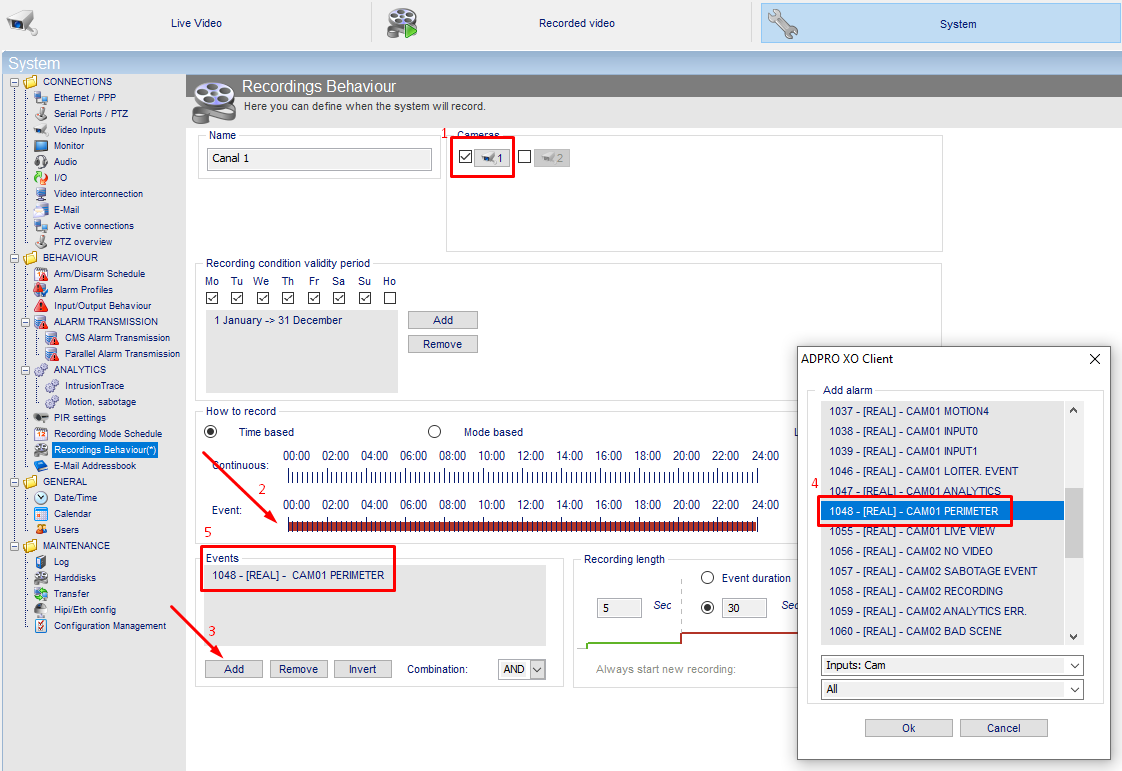Toggle camera 1 checkbox
The image size is (1122, 771).
click(466, 157)
